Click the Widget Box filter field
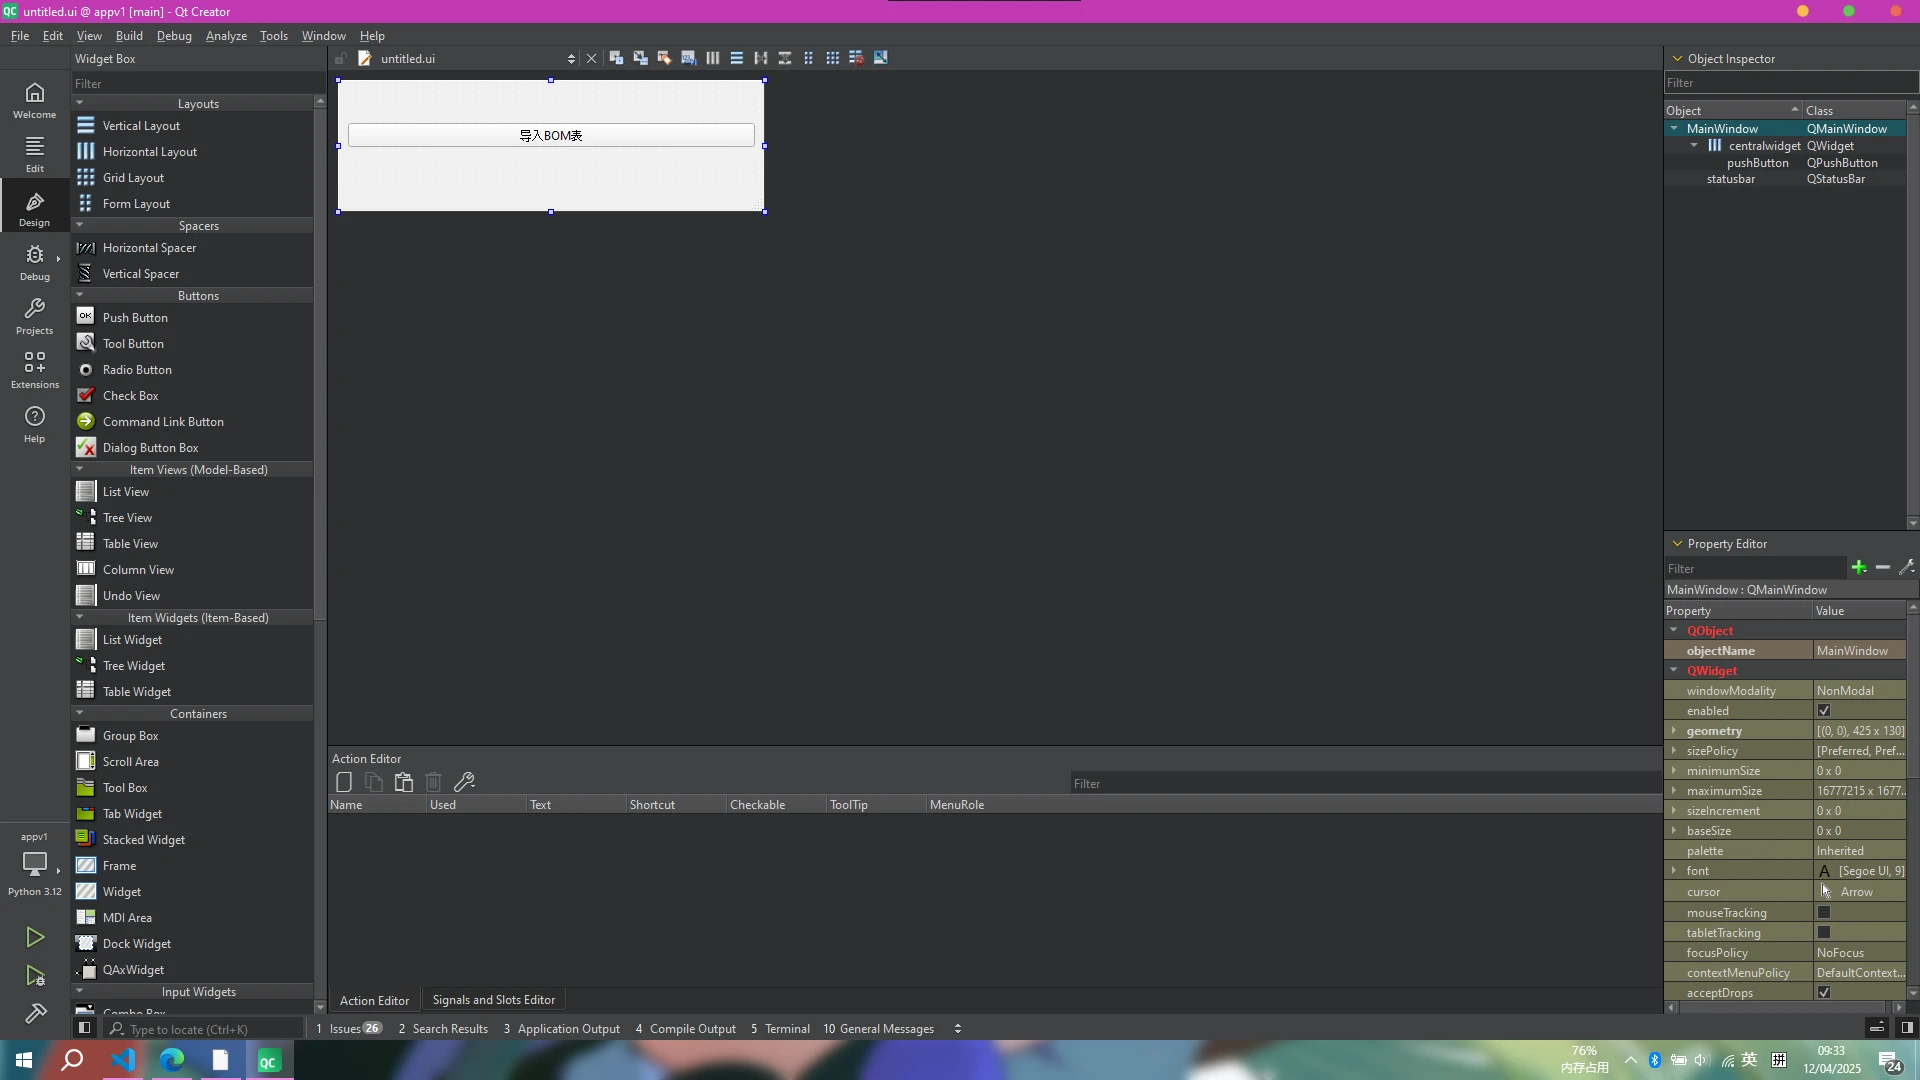 click(190, 83)
